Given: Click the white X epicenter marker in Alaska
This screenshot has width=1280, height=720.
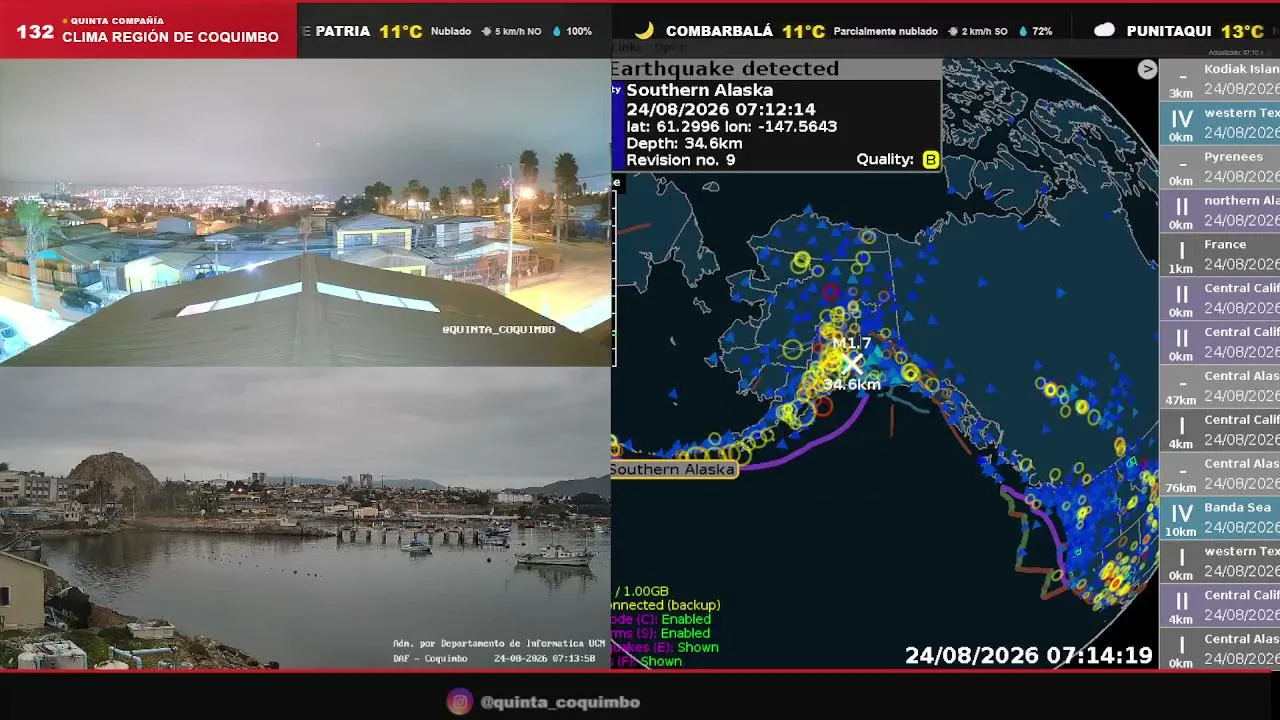Looking at the screenshot, I should pyautogui.click(x=851, y=363).
